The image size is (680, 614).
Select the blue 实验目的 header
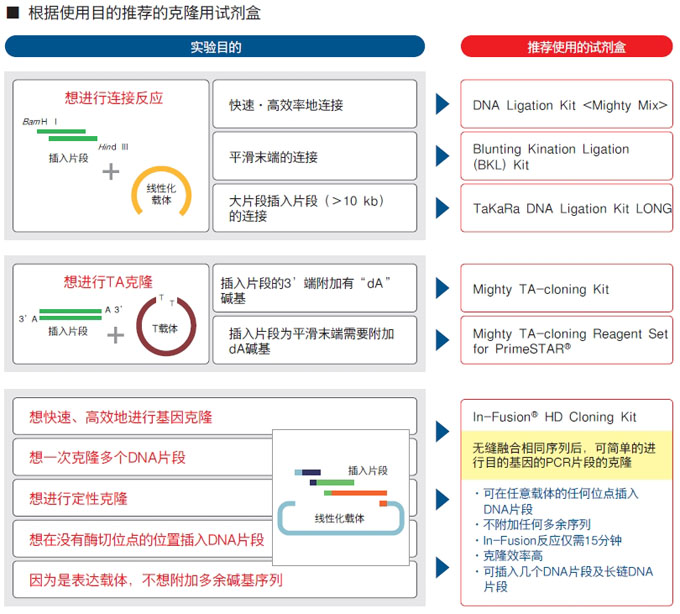(x=215, y=47)
